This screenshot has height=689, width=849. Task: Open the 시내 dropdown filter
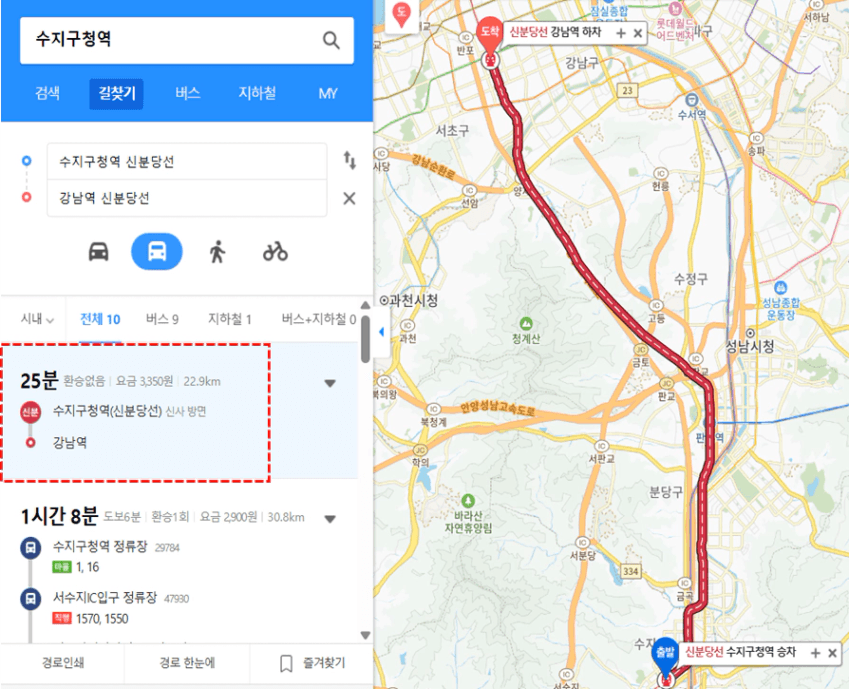37,319
